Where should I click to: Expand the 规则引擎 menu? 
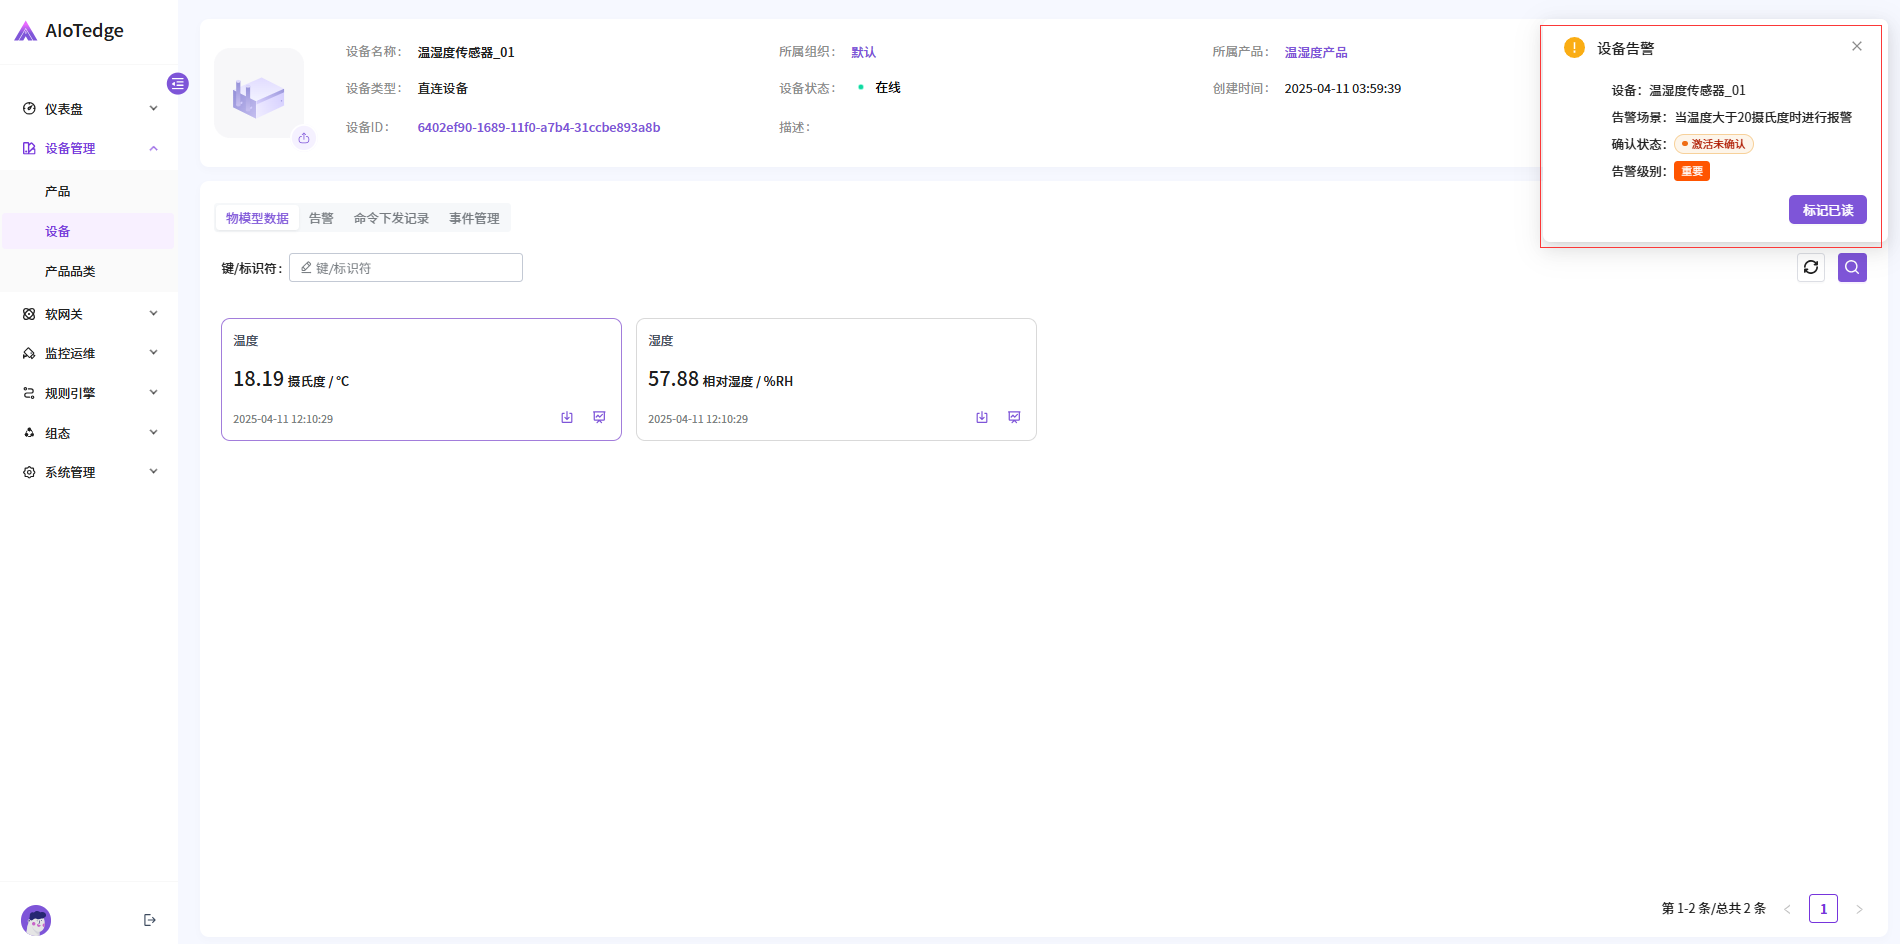[89, 393]
